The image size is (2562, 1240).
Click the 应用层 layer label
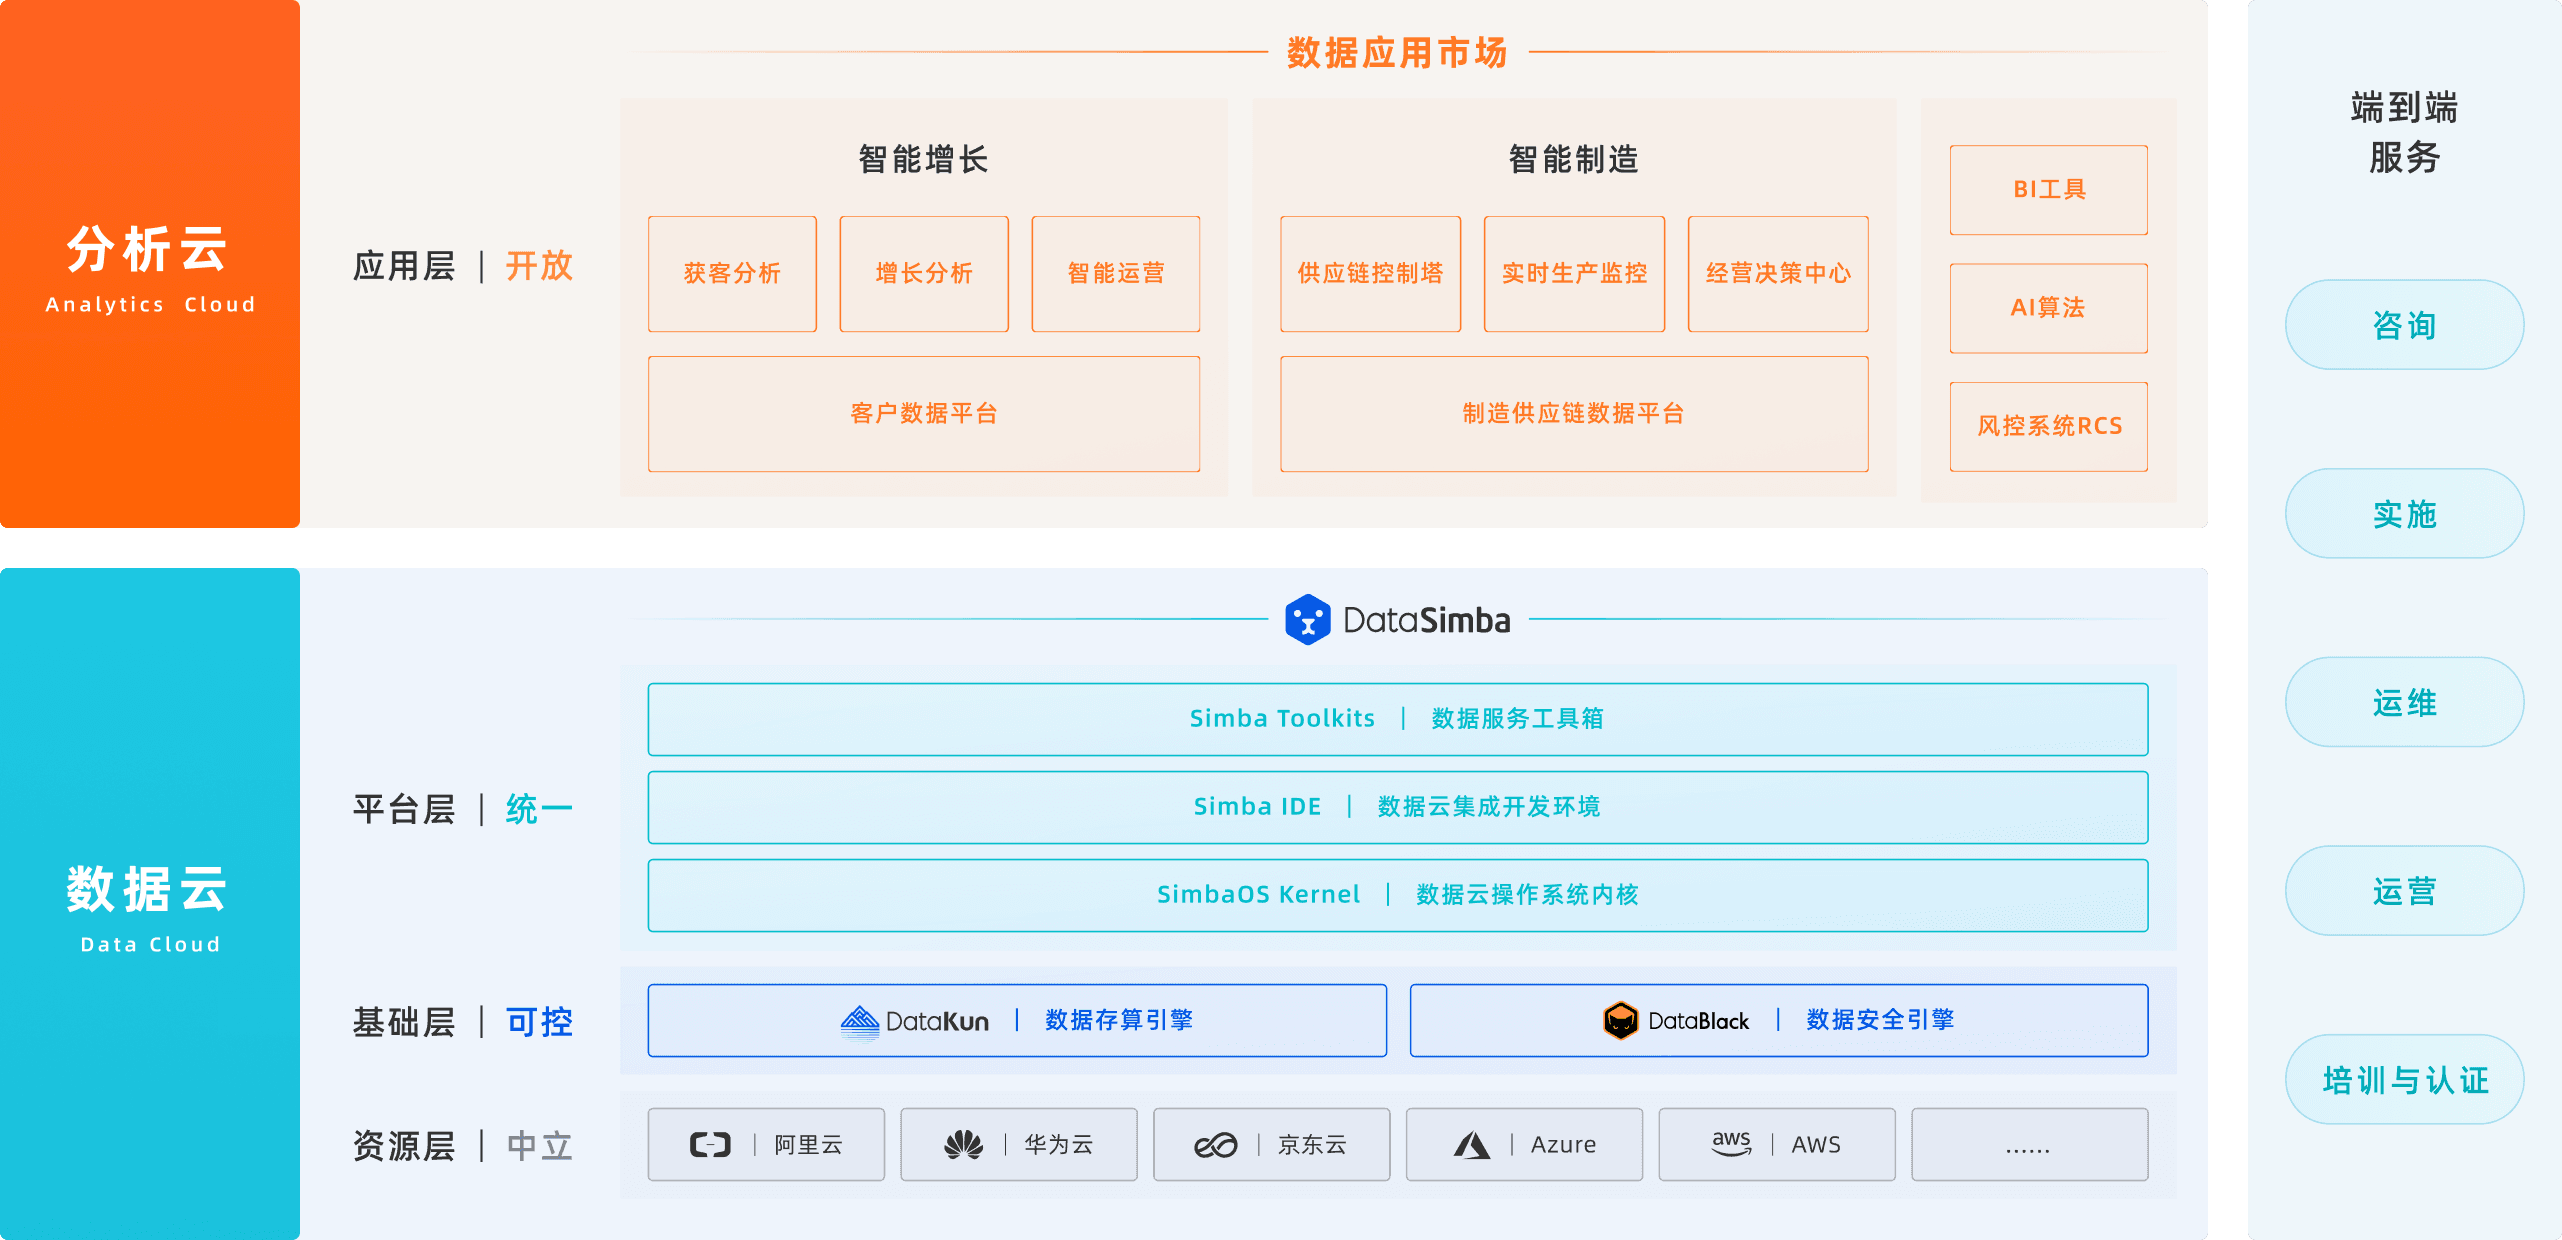[404, 266]
